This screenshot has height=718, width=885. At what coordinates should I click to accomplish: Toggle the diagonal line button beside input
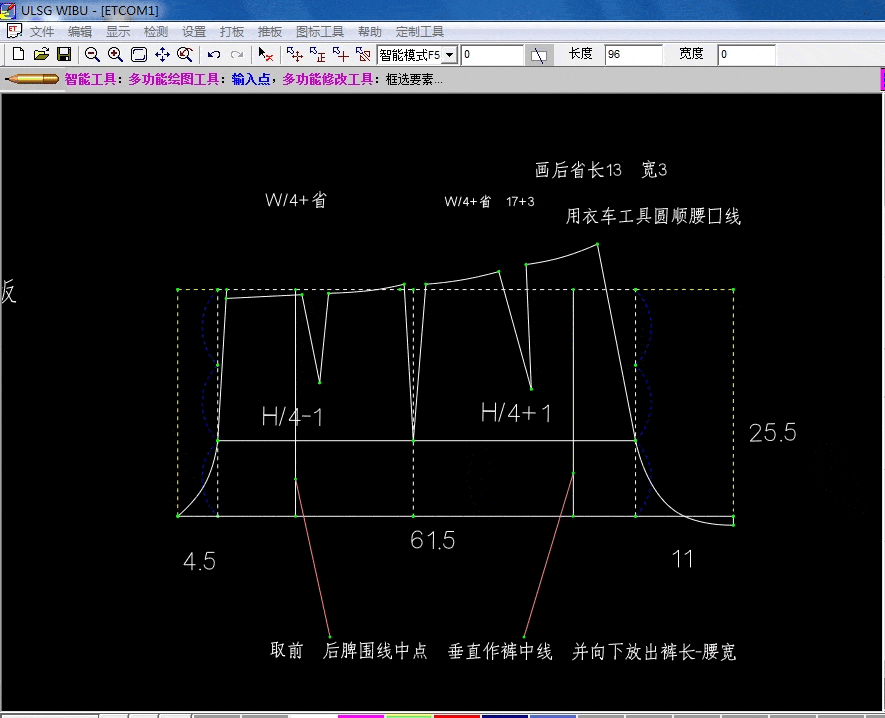point(539,55)
